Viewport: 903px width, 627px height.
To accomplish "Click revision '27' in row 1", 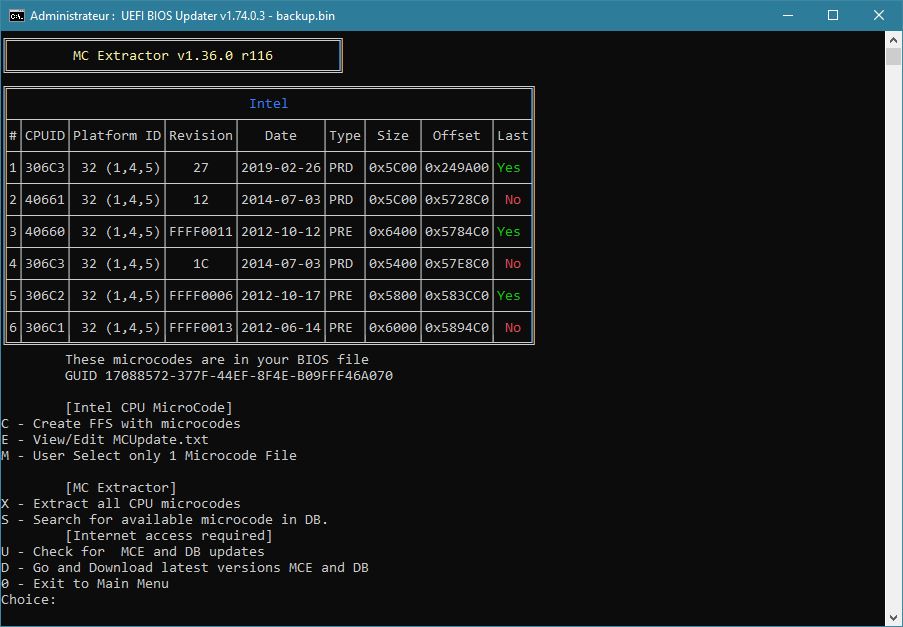I will 200,168.
